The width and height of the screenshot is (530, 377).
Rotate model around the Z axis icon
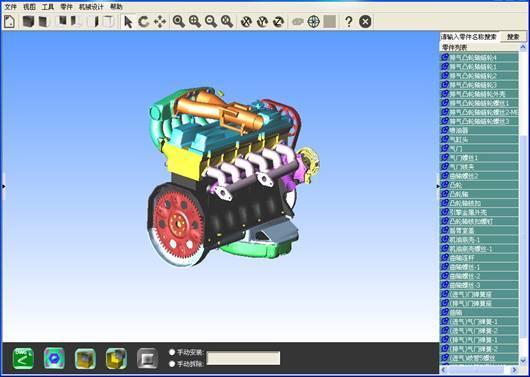point(278,22)
